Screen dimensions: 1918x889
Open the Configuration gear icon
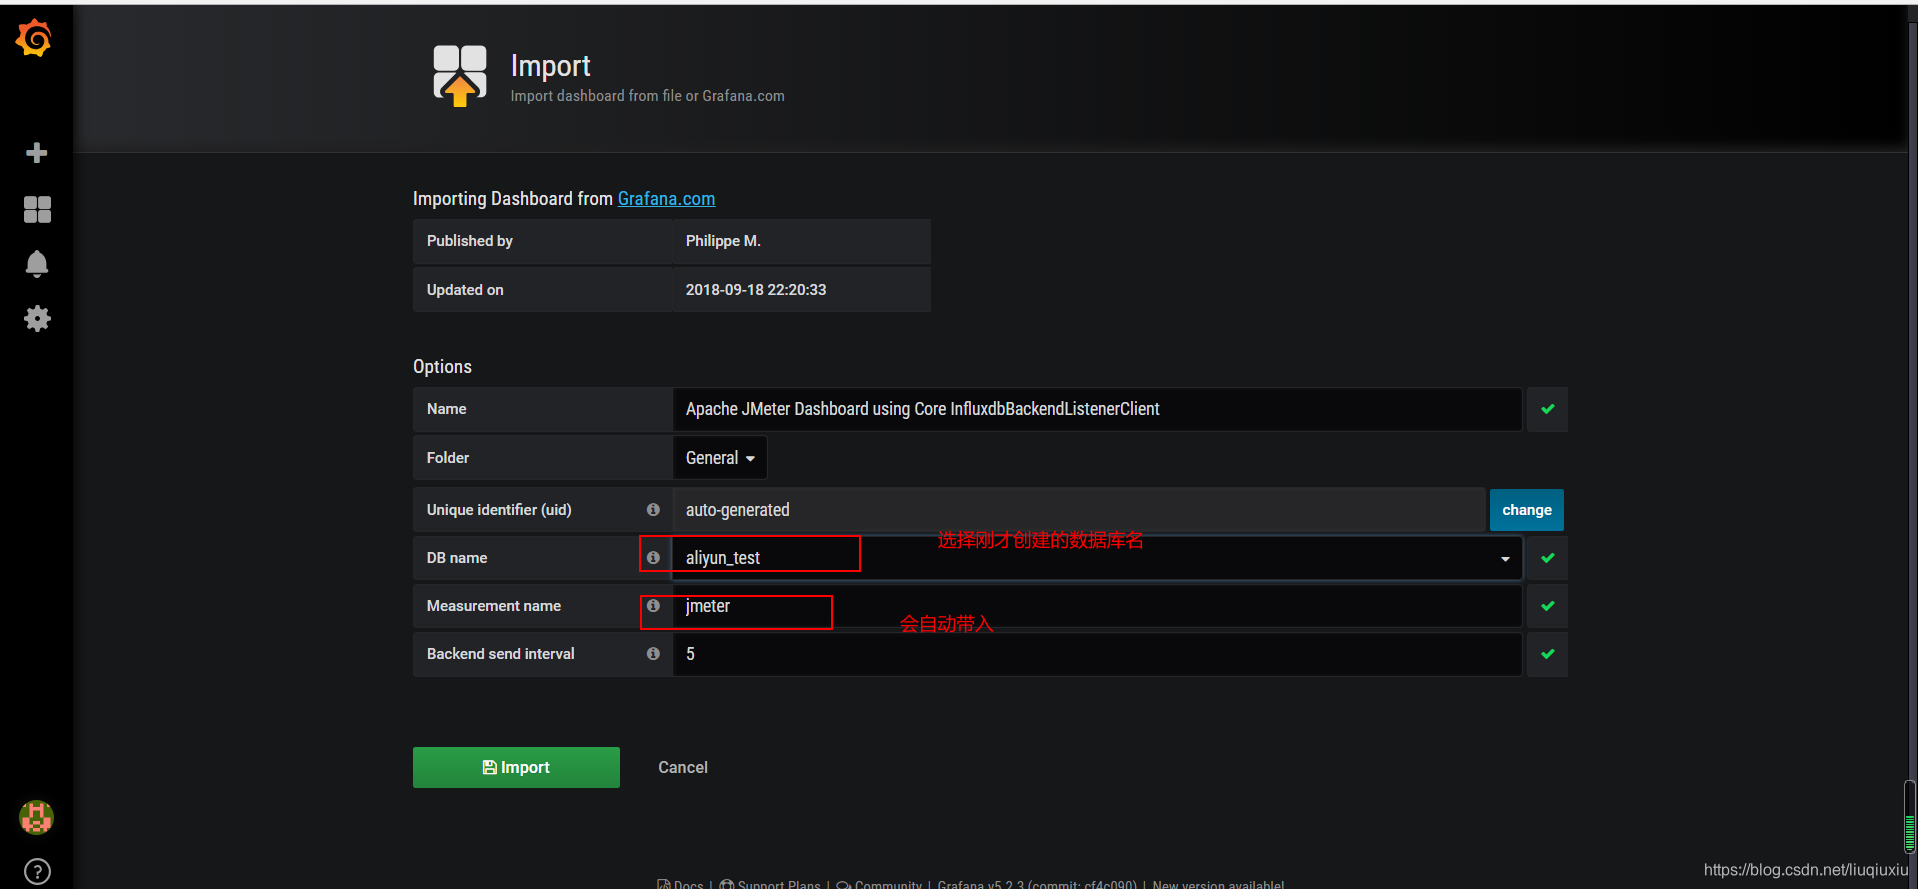(37, 319)
